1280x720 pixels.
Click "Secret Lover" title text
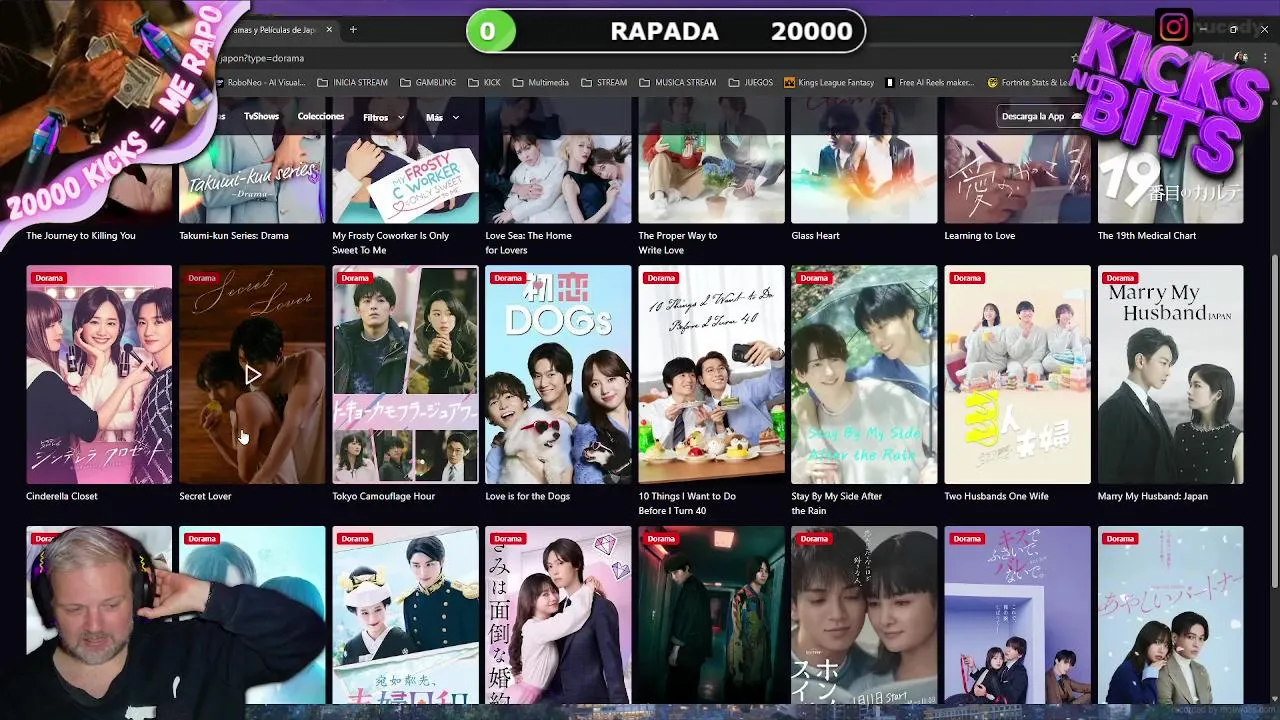[x=205, y=496]
